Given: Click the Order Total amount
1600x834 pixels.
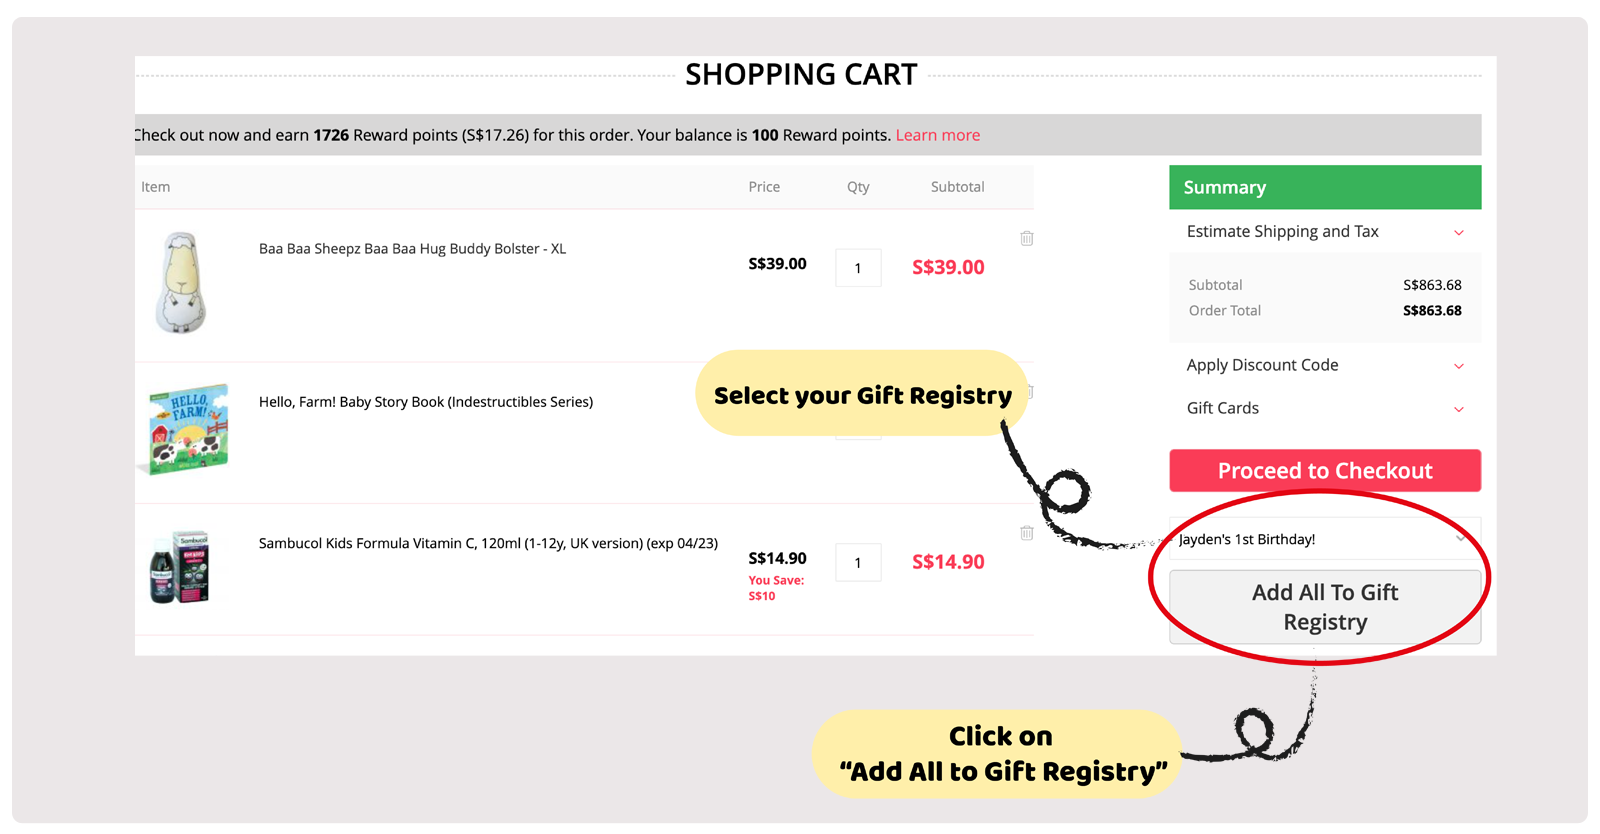Looking at the screenshot, I should 1432,311.
